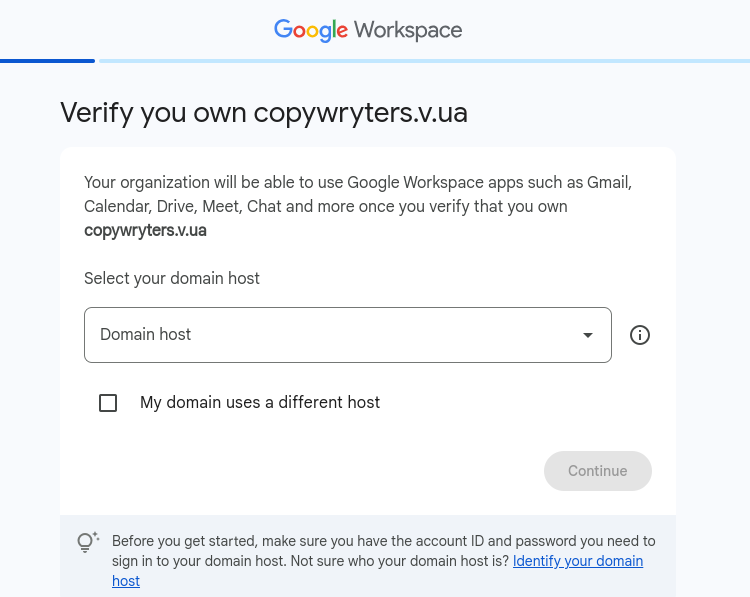Click the Google Workspace logo

pyautogui.click(x=368, y=30)
